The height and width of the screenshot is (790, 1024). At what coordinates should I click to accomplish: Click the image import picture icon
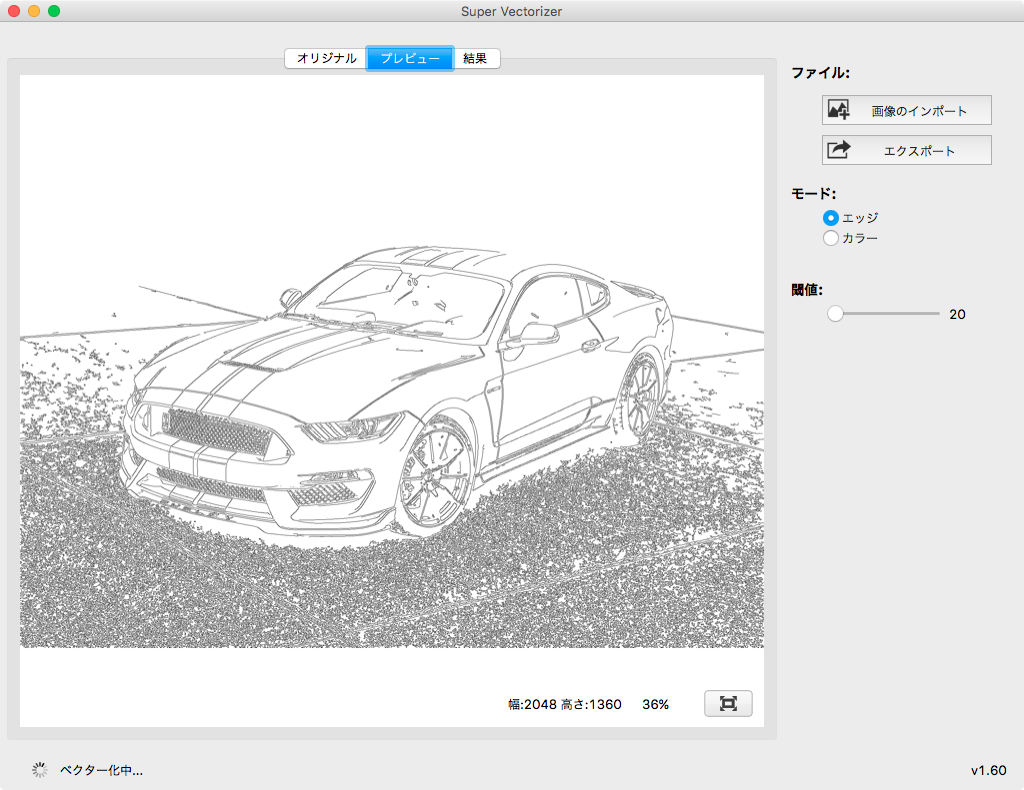pos(839,110)
